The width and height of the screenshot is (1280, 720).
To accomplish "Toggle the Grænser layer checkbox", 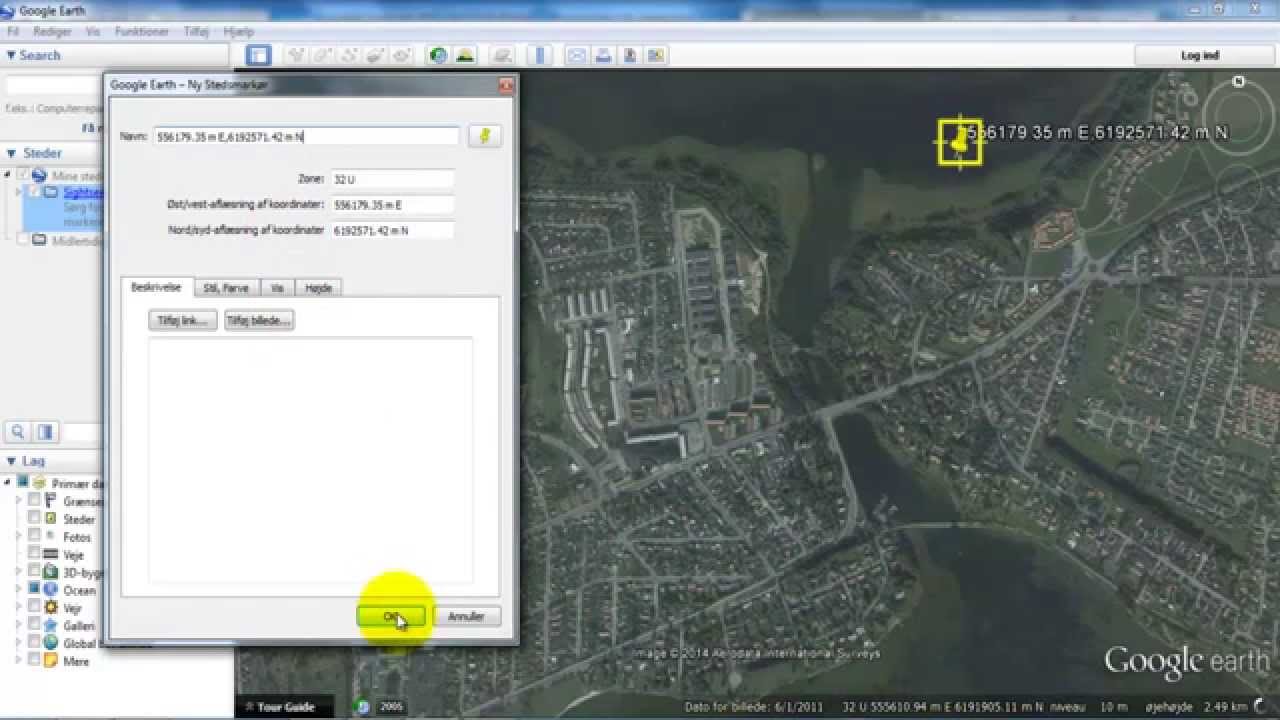I will [34, 501].
